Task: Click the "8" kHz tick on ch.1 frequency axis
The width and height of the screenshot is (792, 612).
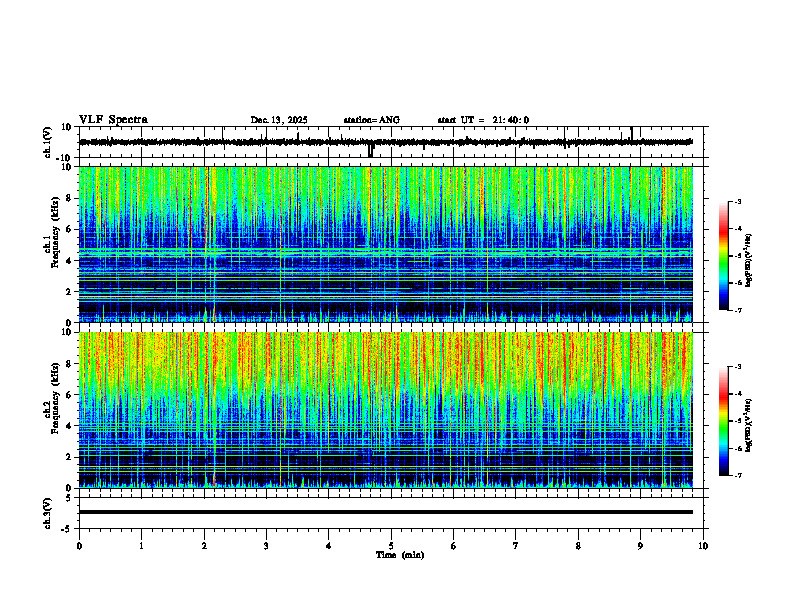Action: click(70, 198)
